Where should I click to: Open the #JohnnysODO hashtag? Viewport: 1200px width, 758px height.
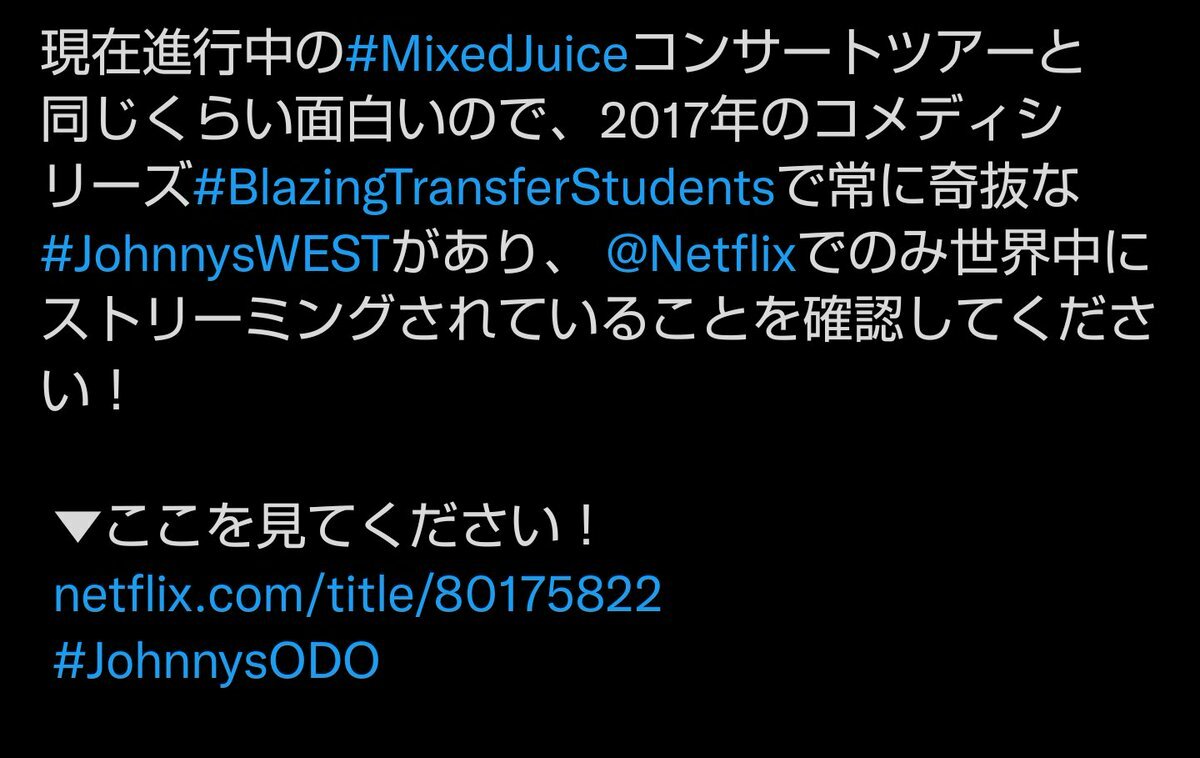(x=217, y=661)
